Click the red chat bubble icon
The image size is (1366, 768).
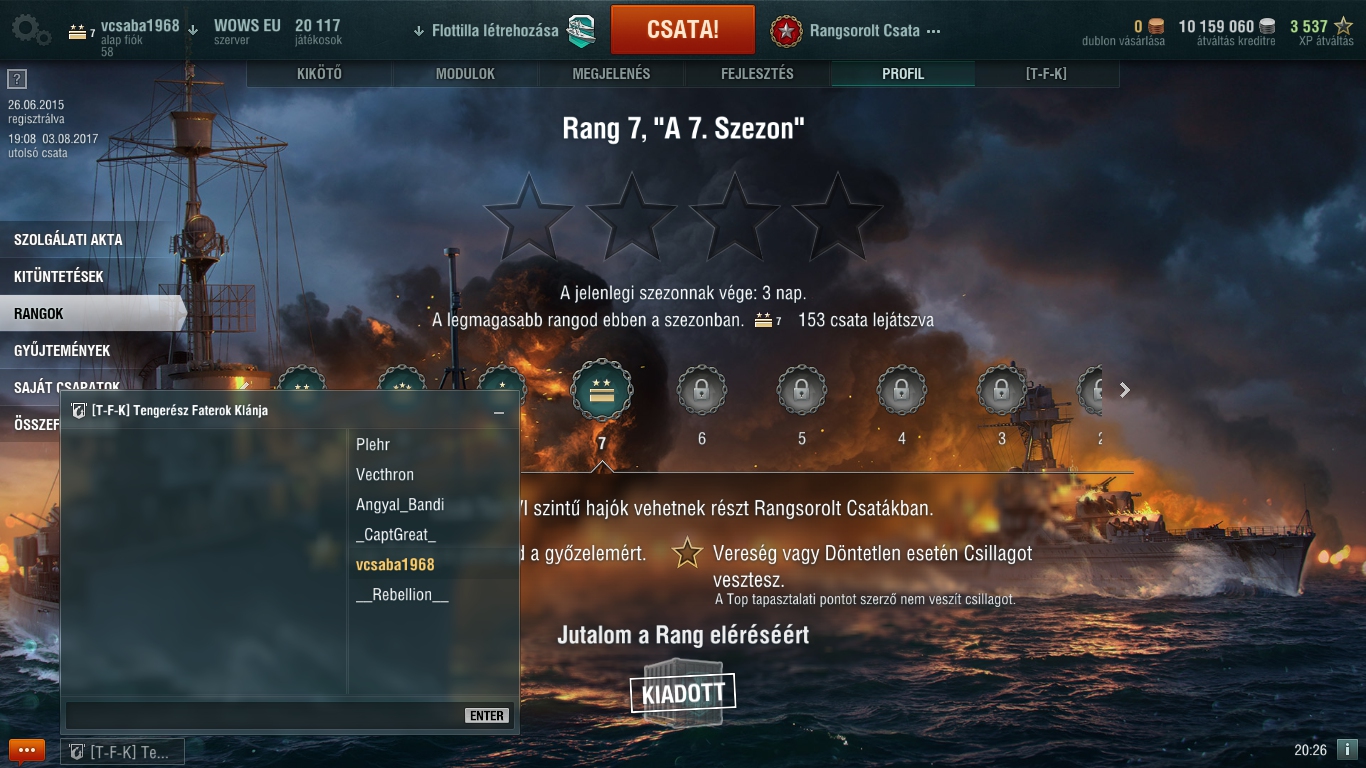coord(27,751)
